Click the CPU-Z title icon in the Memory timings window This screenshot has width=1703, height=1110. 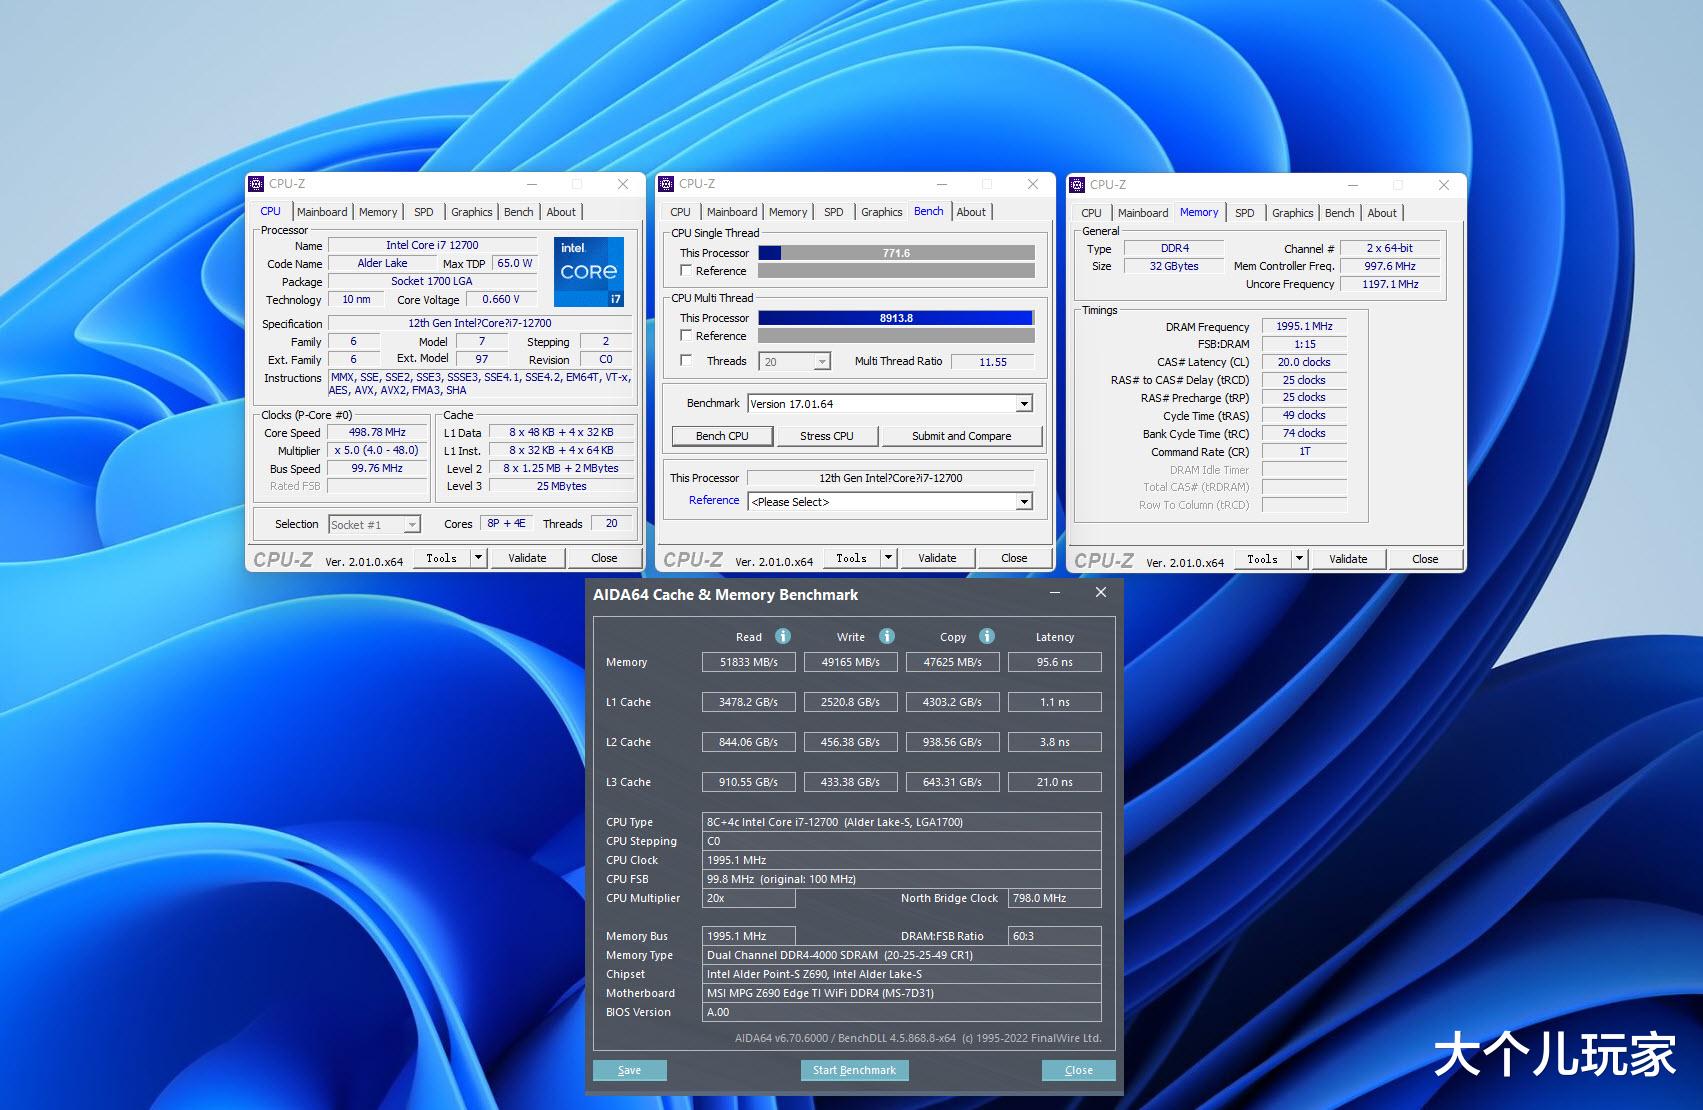[1077, 185]
